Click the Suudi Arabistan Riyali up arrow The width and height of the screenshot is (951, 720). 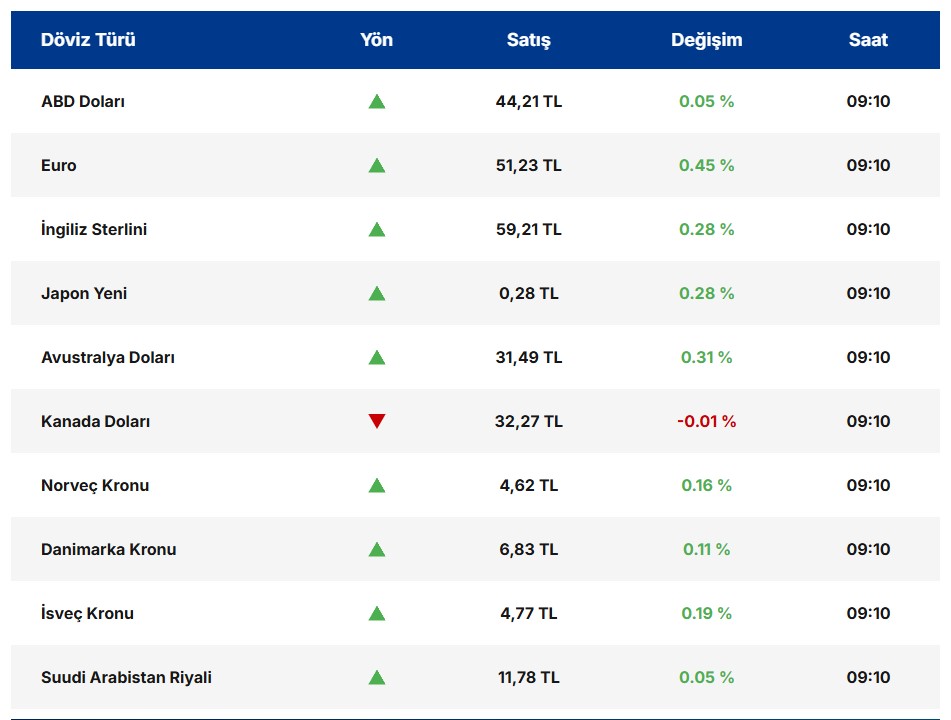(376, 677)
